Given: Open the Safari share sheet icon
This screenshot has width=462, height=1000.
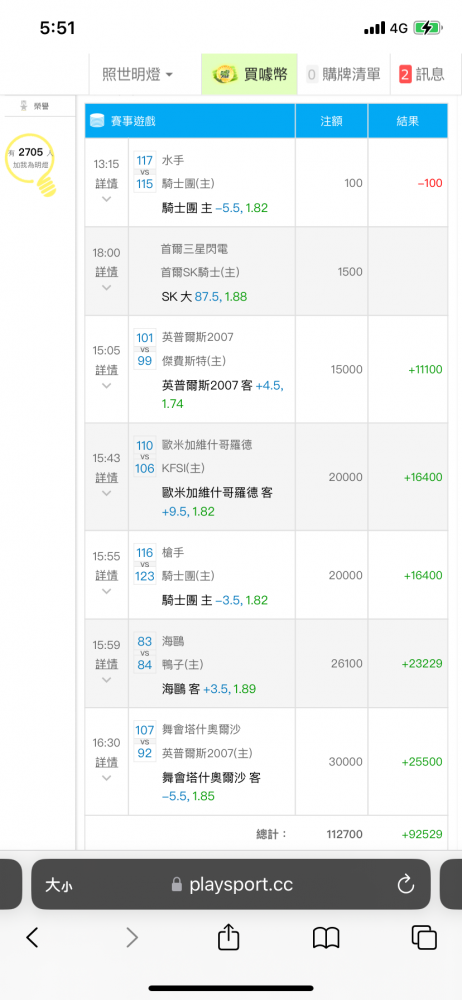Looking at the screenshot, I should 228,936.
